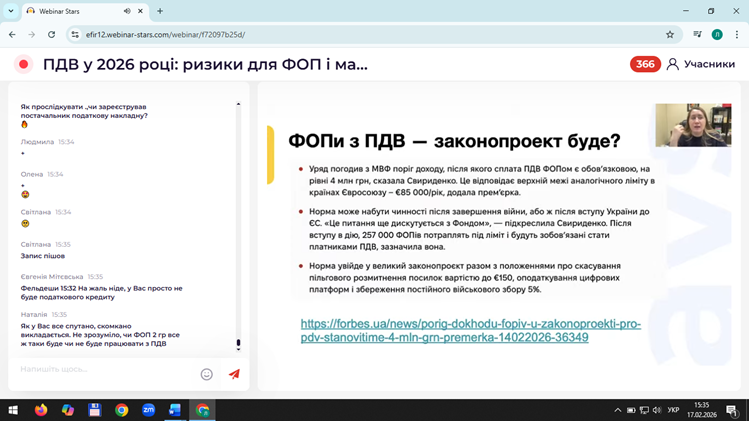Open a new browser tab
This screenshot has width=749, height=421.
[x=160, y=11]
